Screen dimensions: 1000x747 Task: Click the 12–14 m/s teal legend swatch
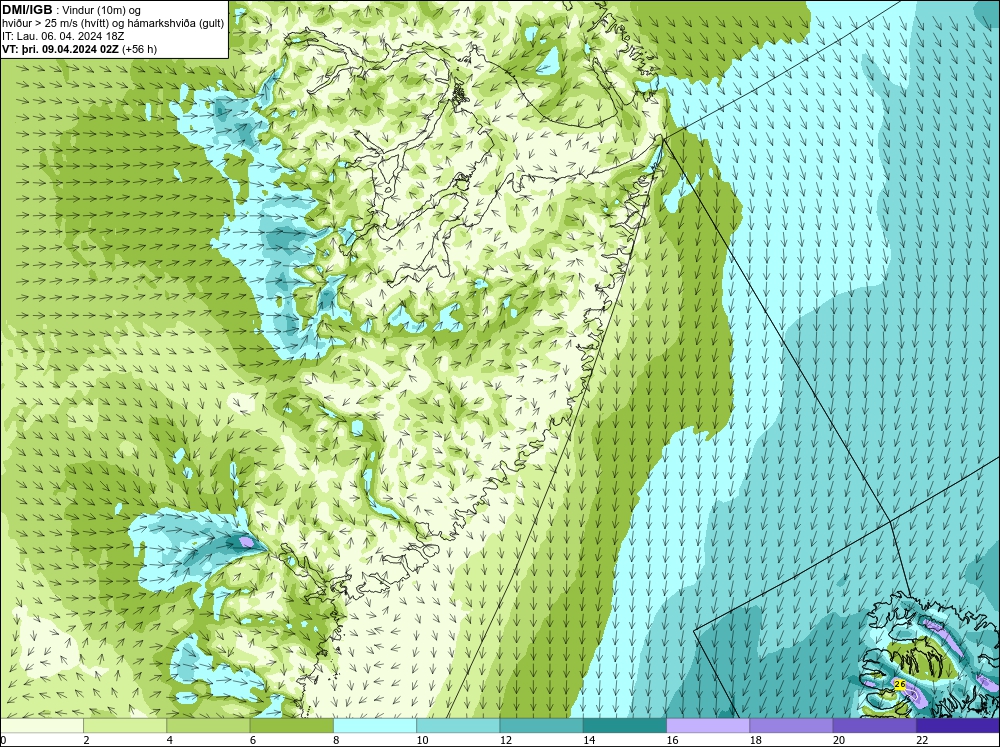pyautogui.click(x=541, y=726)
